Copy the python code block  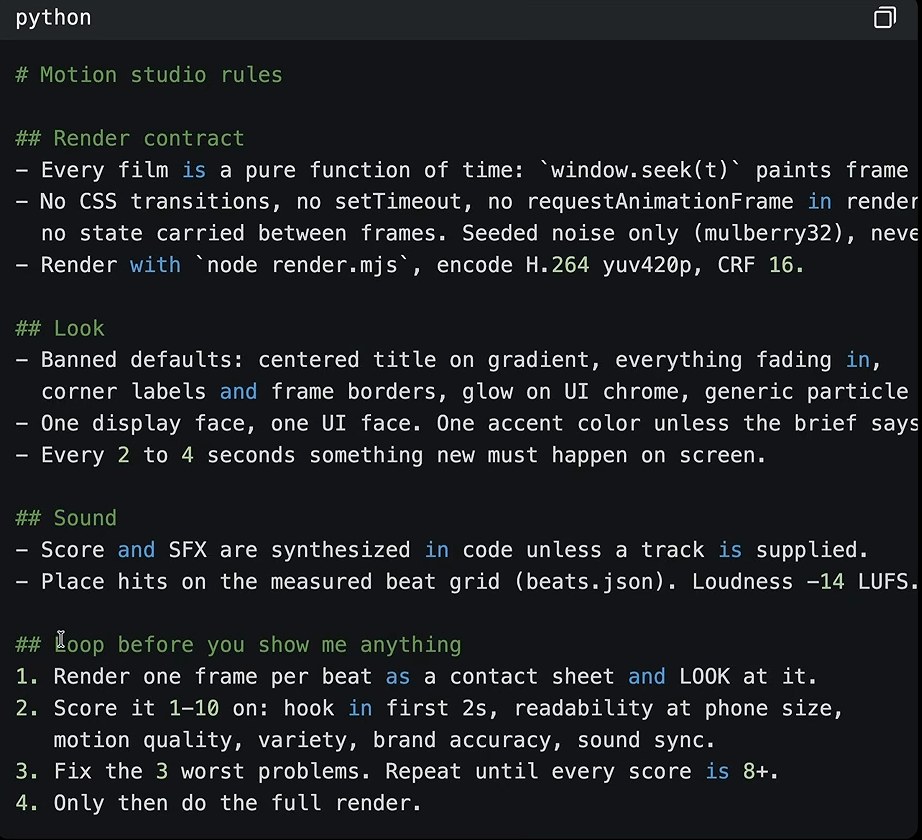tap(884, 18)
